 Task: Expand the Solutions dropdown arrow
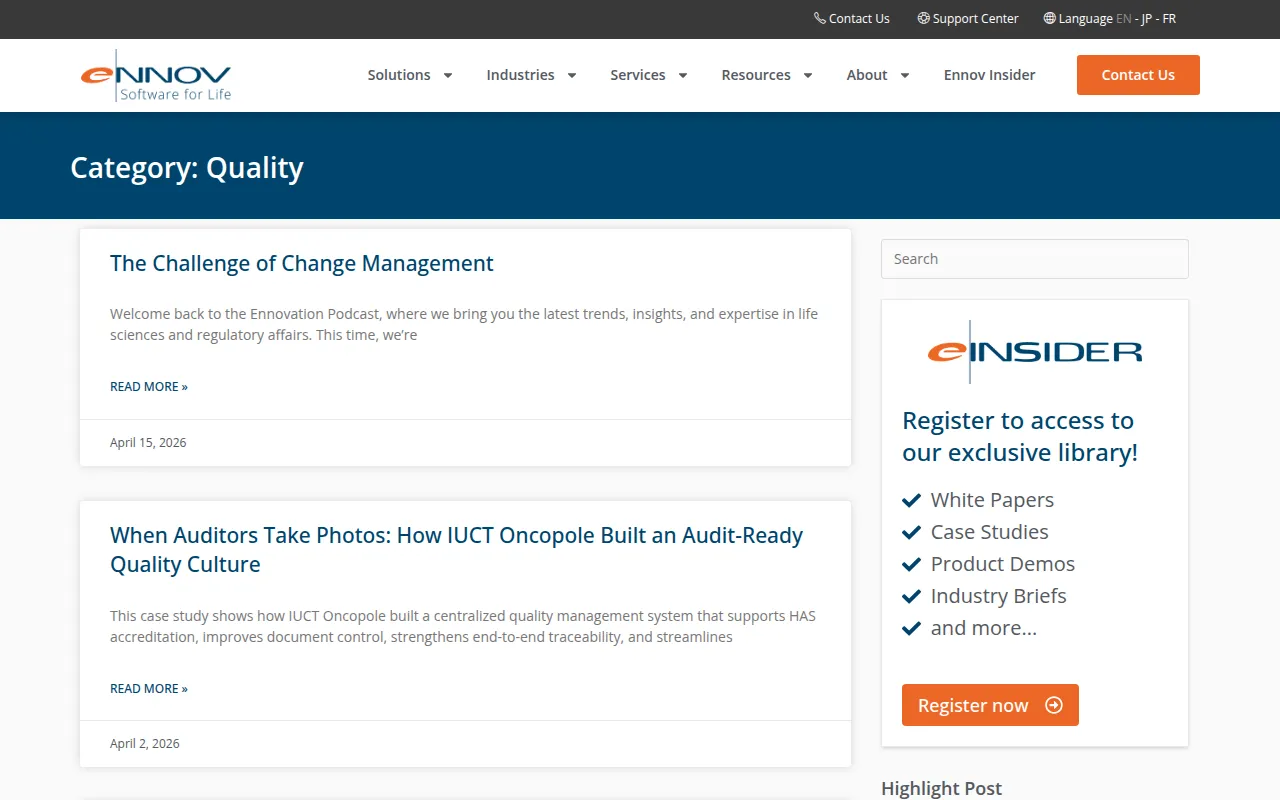pyautogui.click(x=448, y=75)
